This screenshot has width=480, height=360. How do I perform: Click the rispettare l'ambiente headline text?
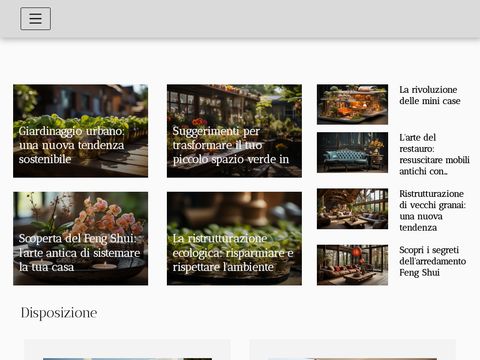coord(223,267)
